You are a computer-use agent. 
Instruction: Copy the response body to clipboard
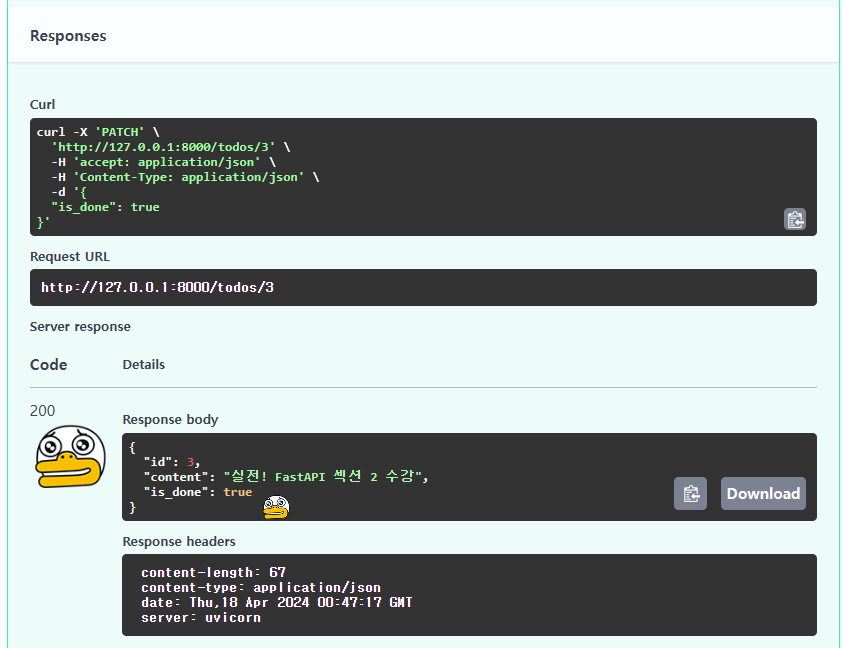[690, 494]
